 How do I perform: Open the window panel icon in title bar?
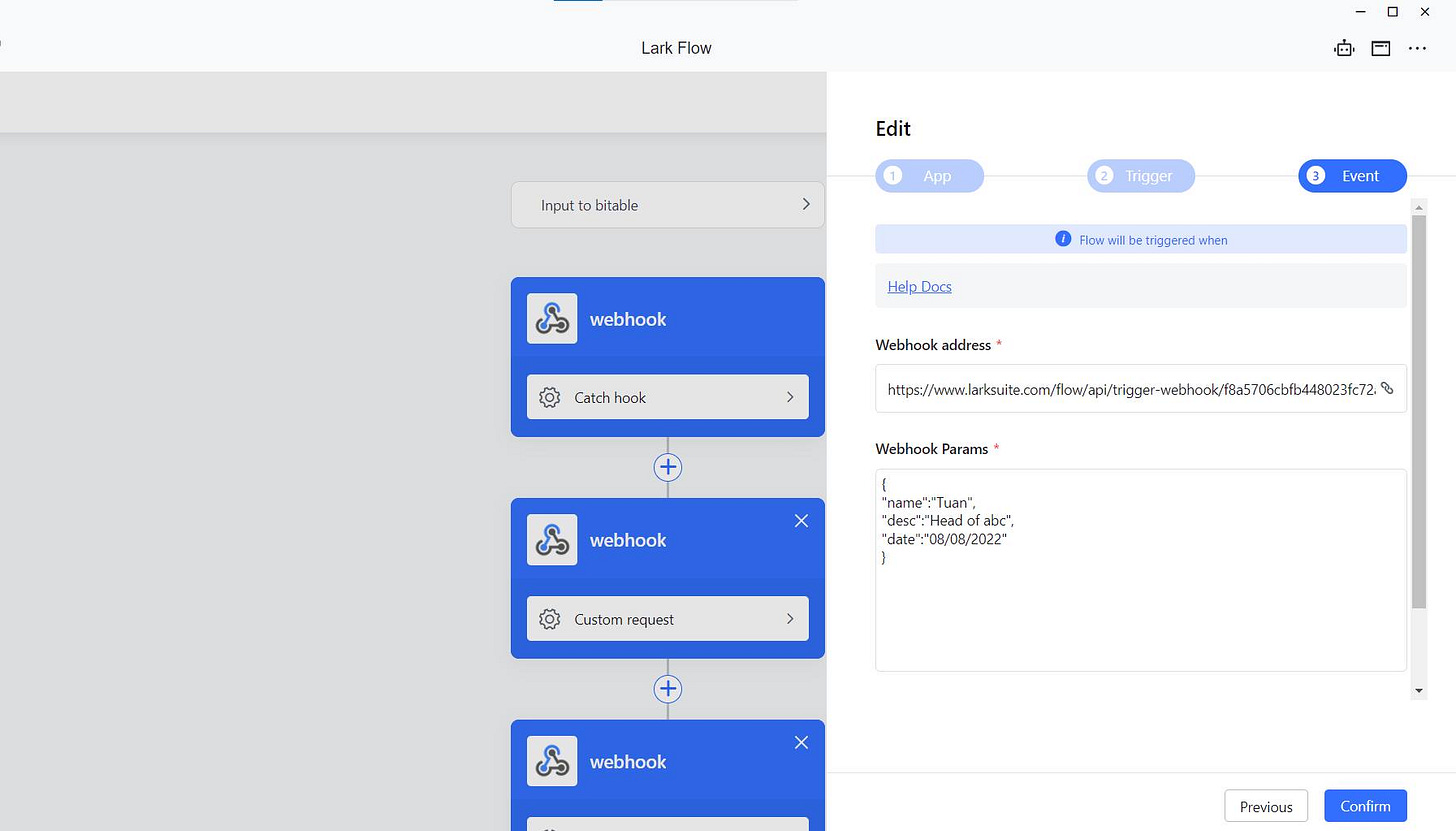pyautogui.click(x=1381, y=48)
